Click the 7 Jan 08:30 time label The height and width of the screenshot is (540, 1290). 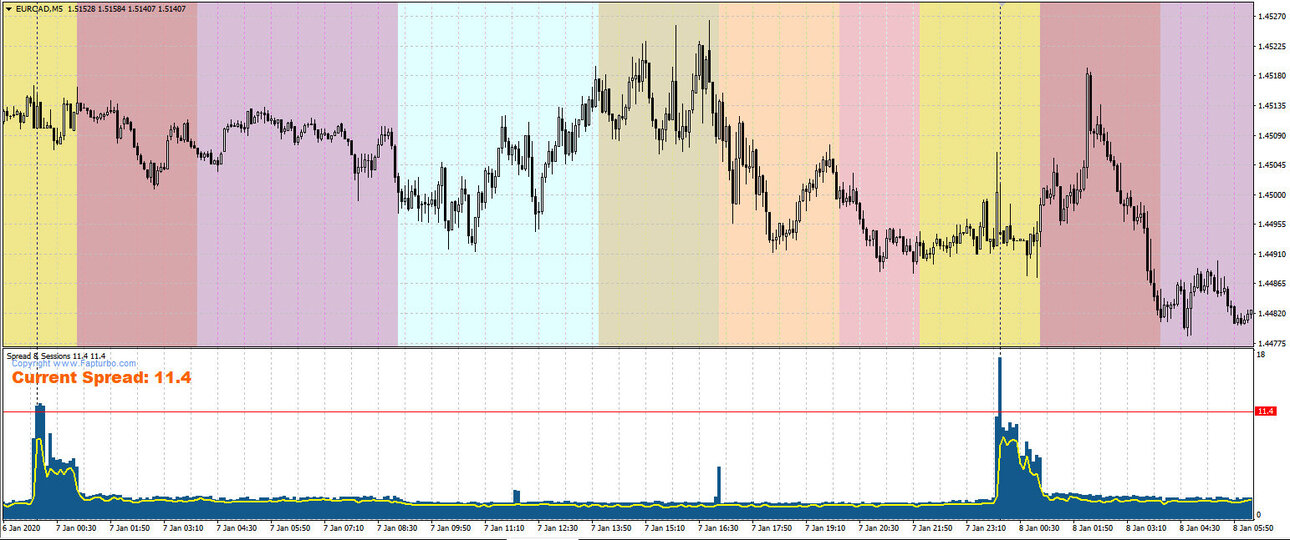click(397, 528)
